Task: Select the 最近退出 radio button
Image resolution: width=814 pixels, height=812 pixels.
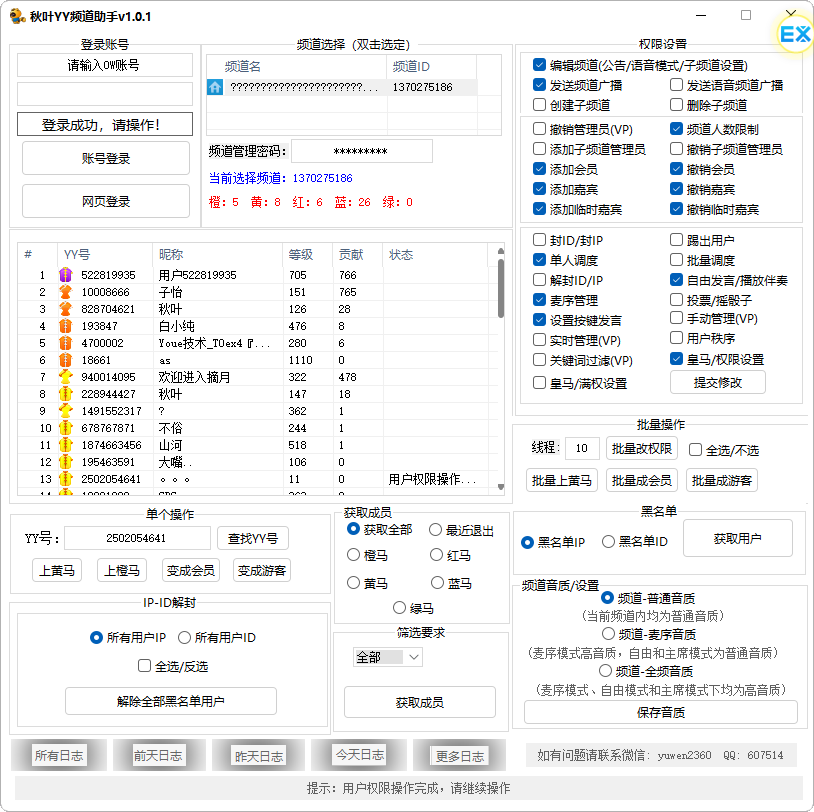Action: 436,530
